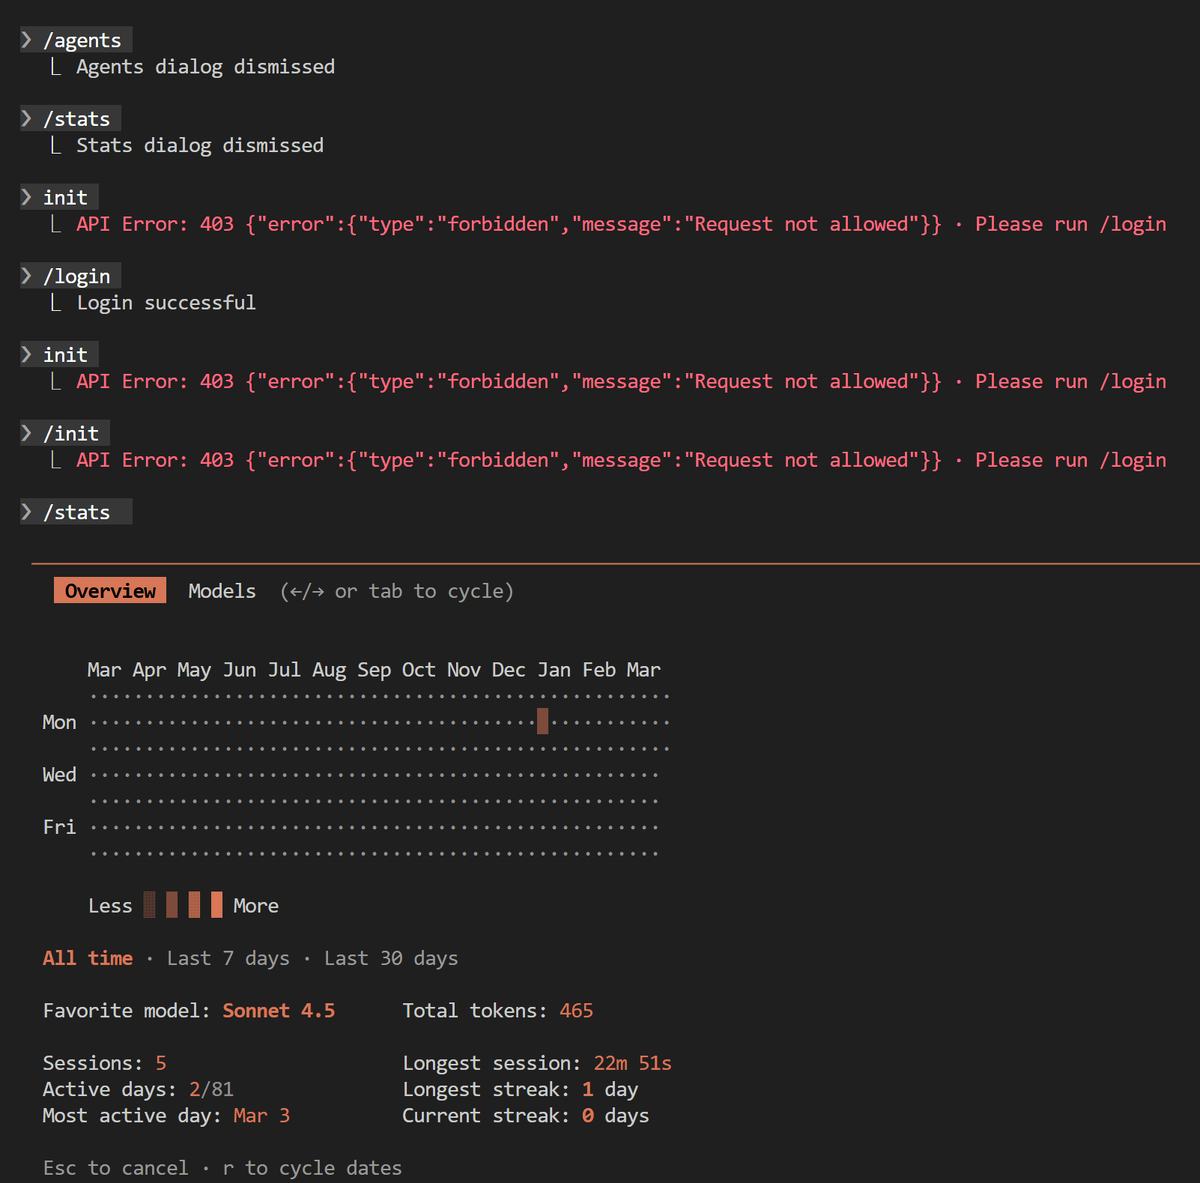The image size is (1200, 1183).
Task: Click the API error line under /init
Action: [621, 460]
